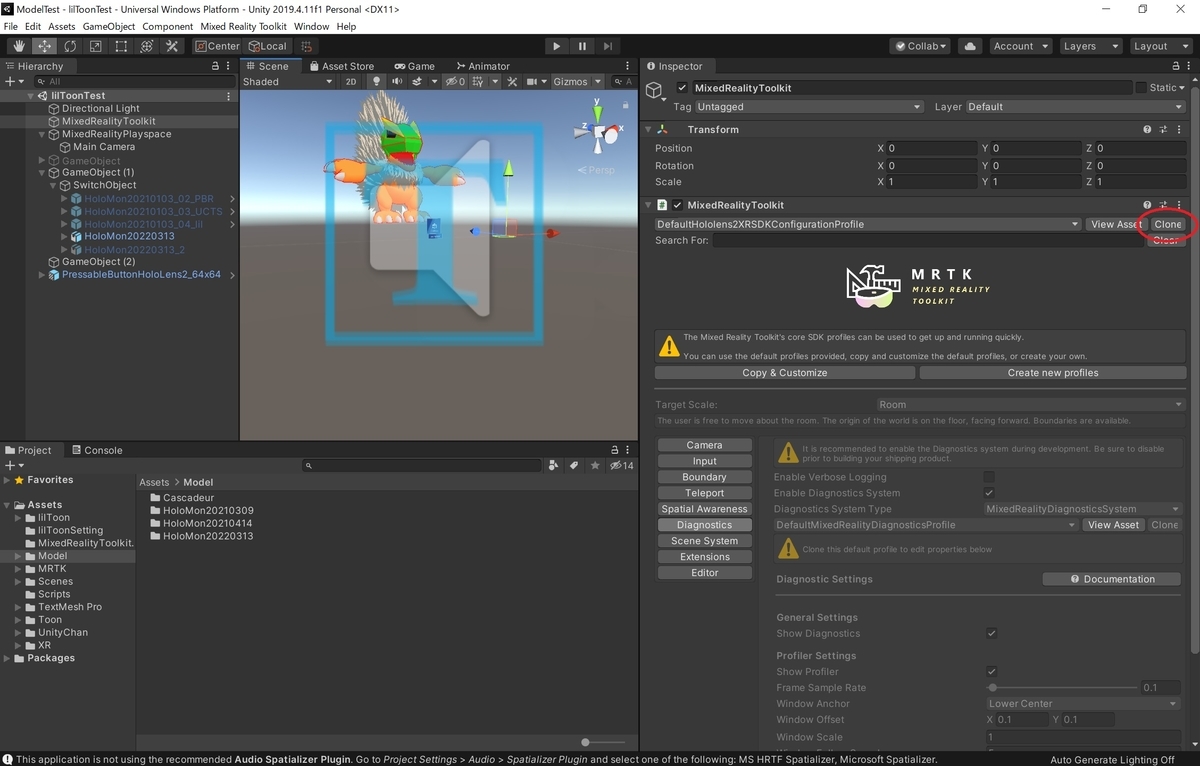Expand the PressableButtonHoloLens2_64x64 node
Image resolution: width=1200 pixels, height=766 pixels.
pos(42,274)
